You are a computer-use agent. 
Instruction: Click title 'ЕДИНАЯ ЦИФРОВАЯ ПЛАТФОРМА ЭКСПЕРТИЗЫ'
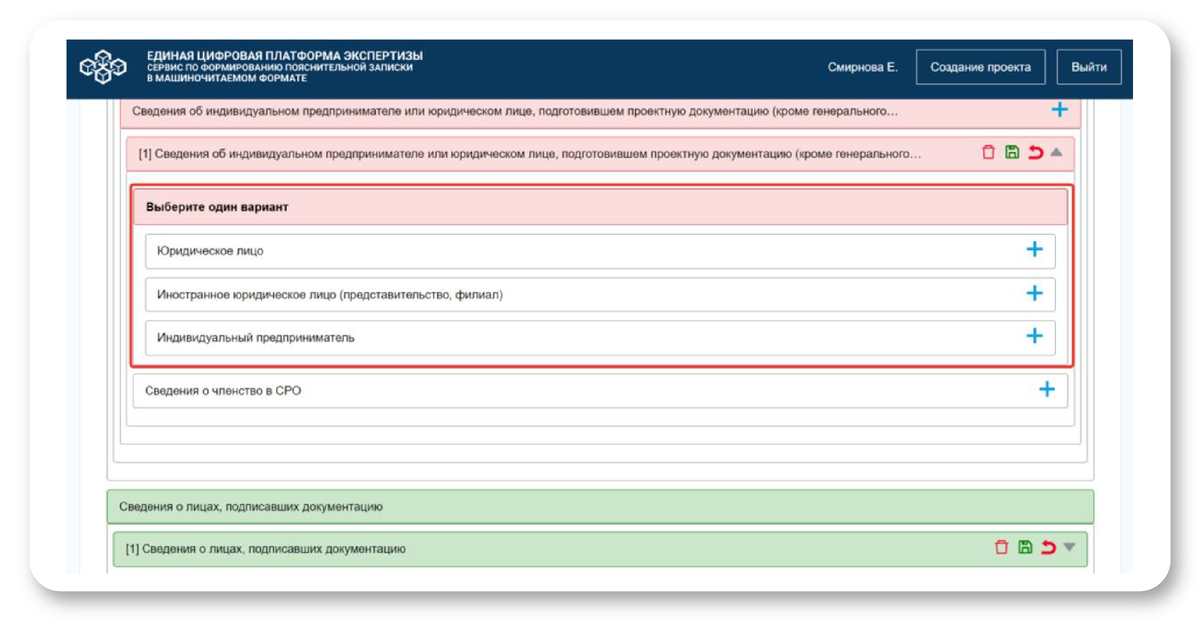[x=284, y=55]
